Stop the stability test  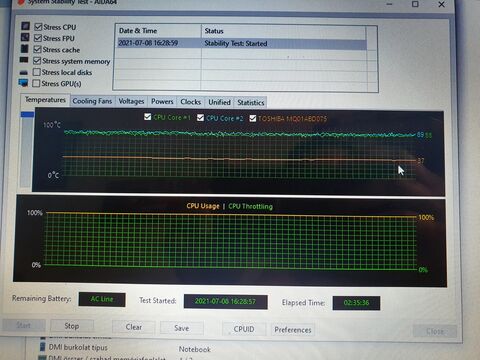[72, 326]
